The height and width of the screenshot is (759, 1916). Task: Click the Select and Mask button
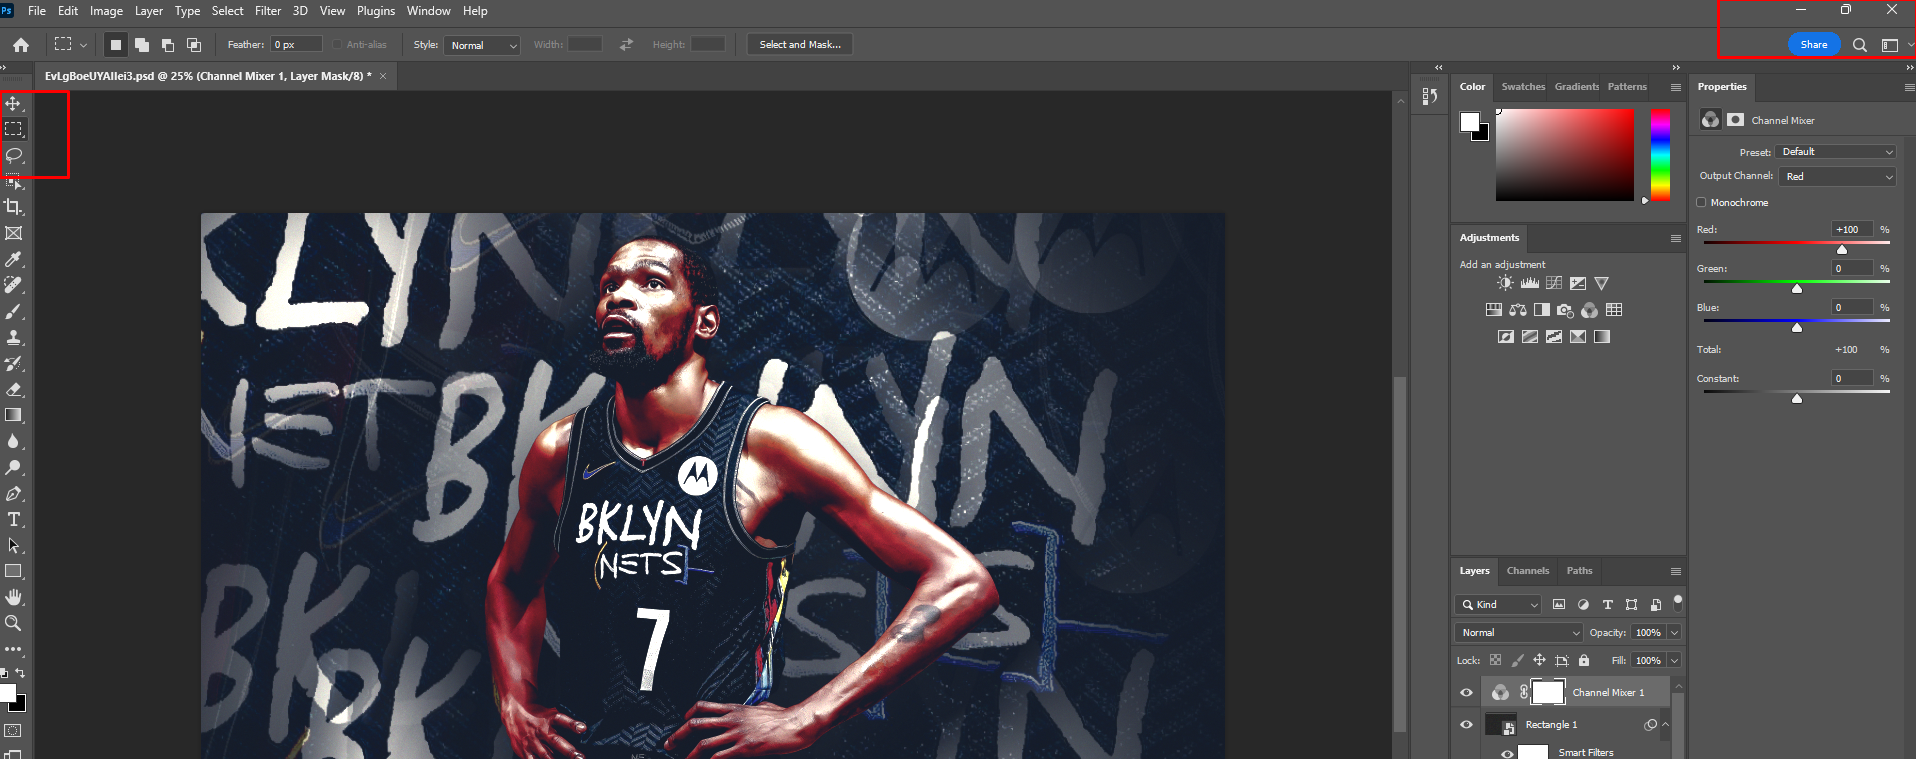tap(799, 45)
